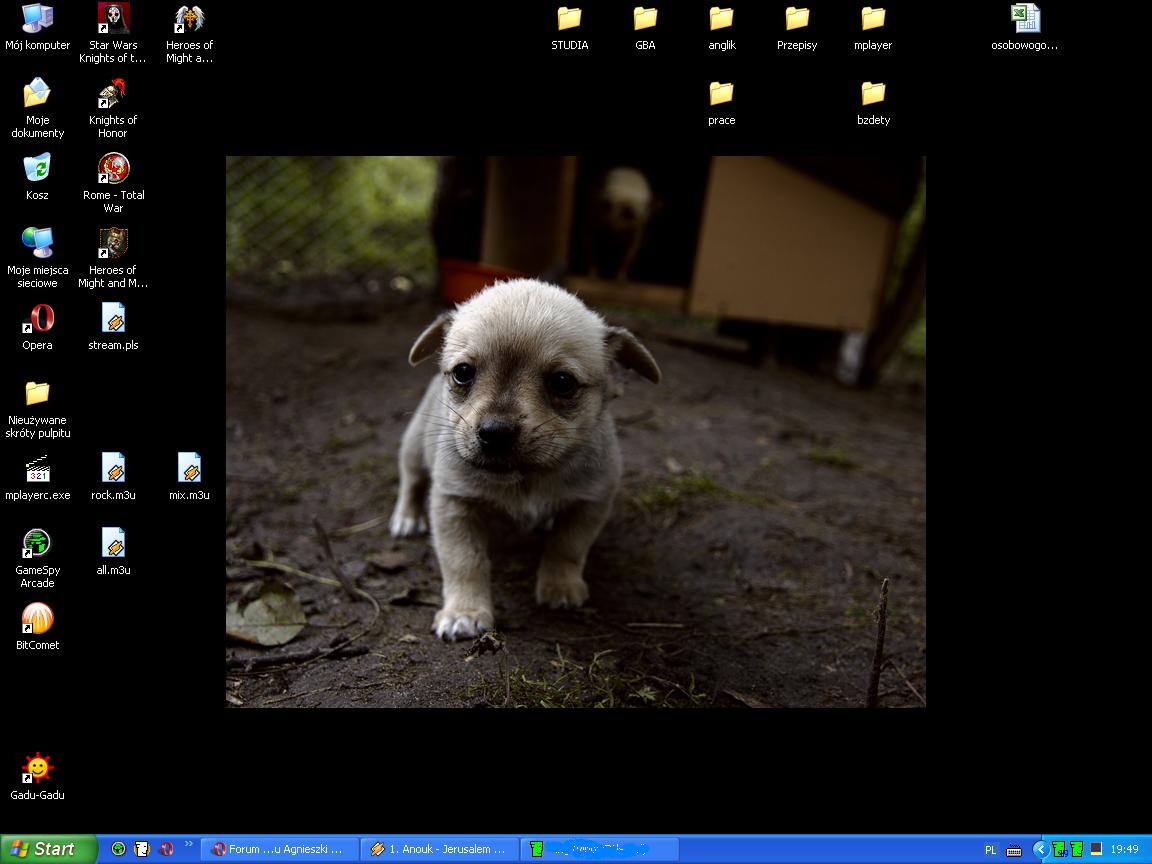
Task: Open the Opera browser desktop shortcut
Action: pos(37,319)
